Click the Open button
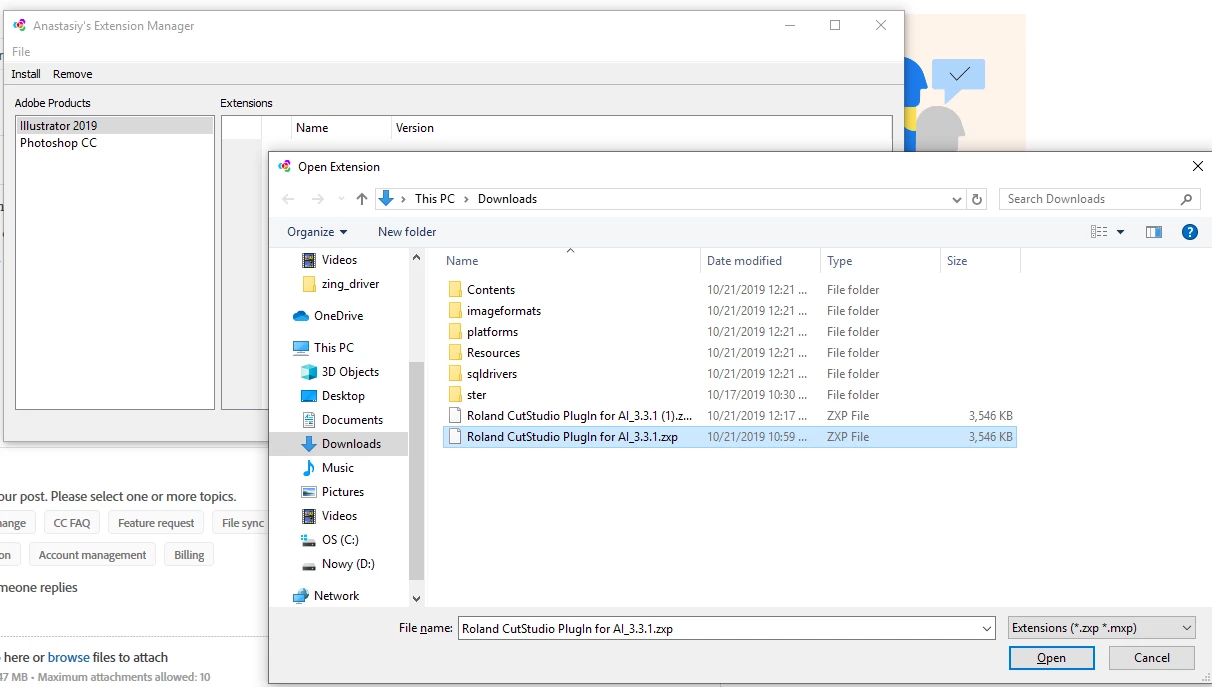 pyautogui.click(x=1051, y=658)
